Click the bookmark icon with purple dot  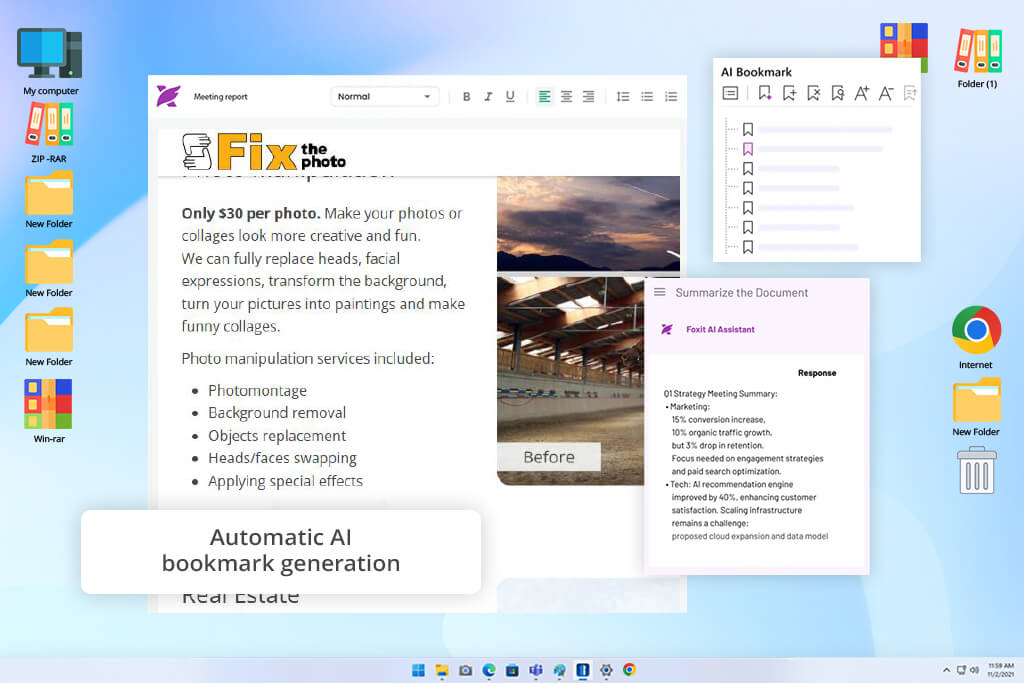click(x=764, y=93)
